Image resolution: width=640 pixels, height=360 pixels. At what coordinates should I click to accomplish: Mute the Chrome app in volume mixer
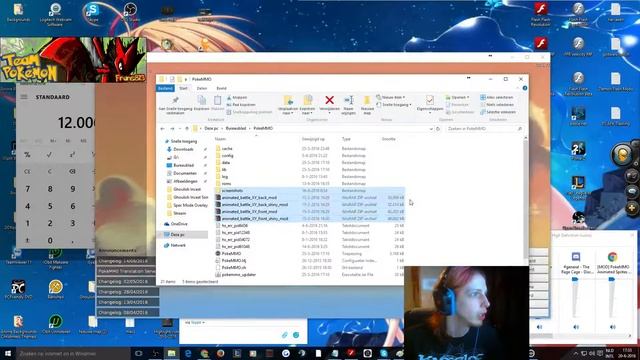click(x=612, y=327)
